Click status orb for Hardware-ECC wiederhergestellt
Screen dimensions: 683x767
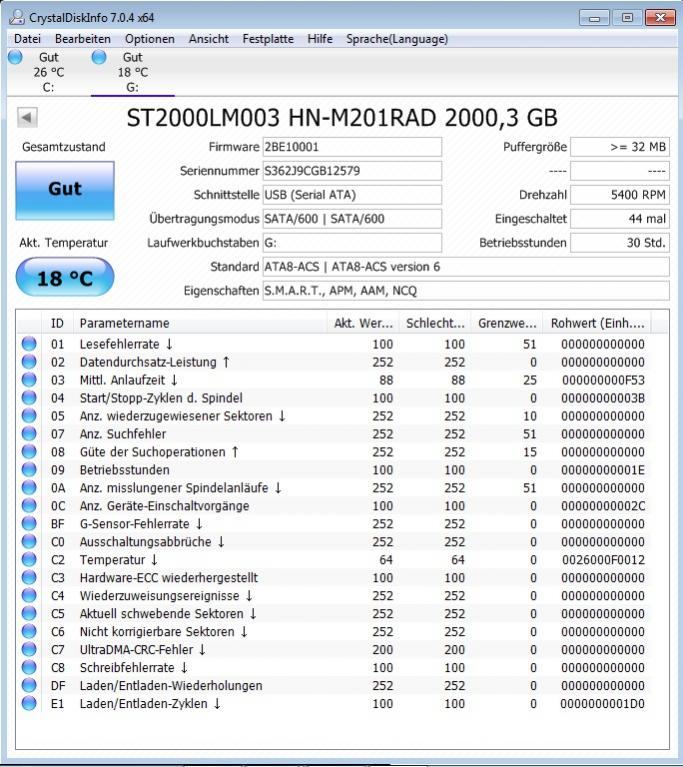(x=29, y=578)
